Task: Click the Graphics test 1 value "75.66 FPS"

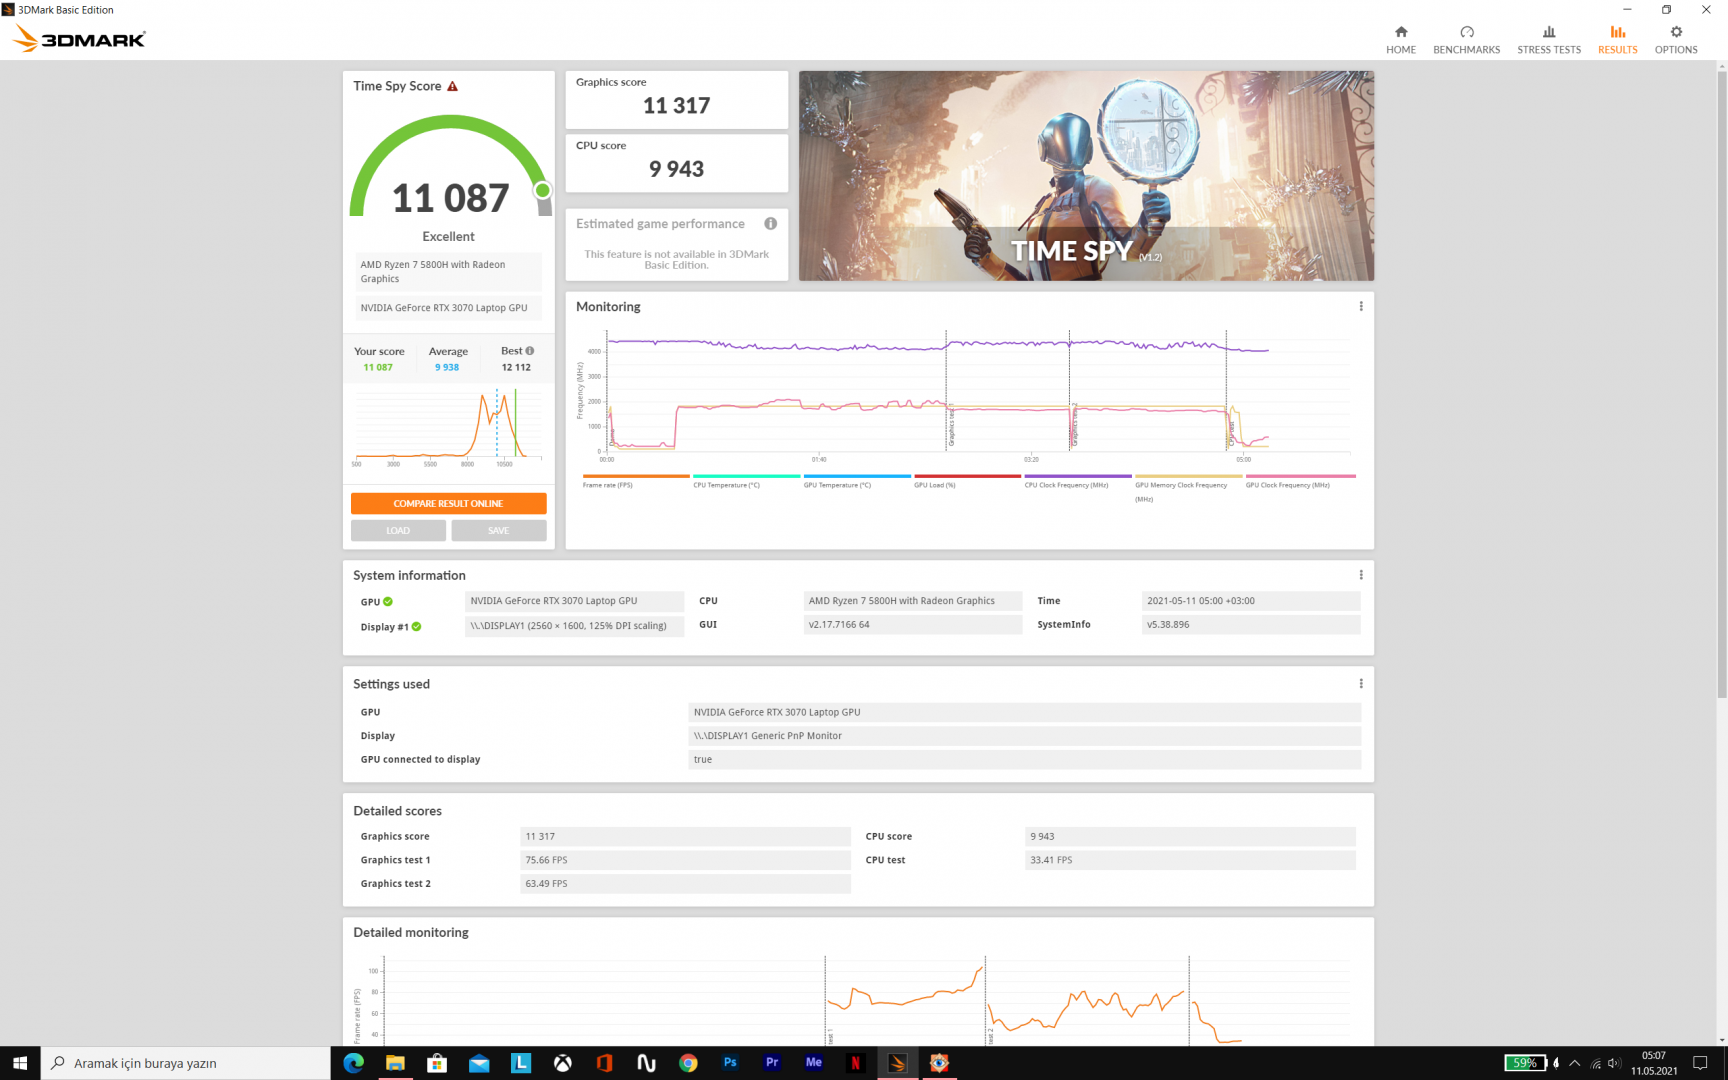Action: (x=546, y=860)
